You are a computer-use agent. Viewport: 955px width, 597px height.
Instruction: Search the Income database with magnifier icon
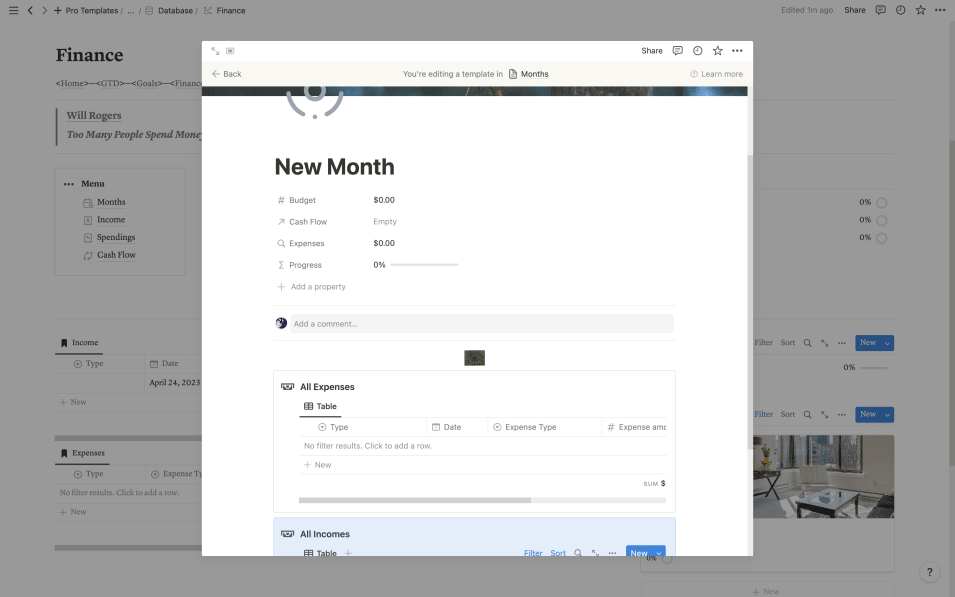pyautogui.click(x=807, y=343)
